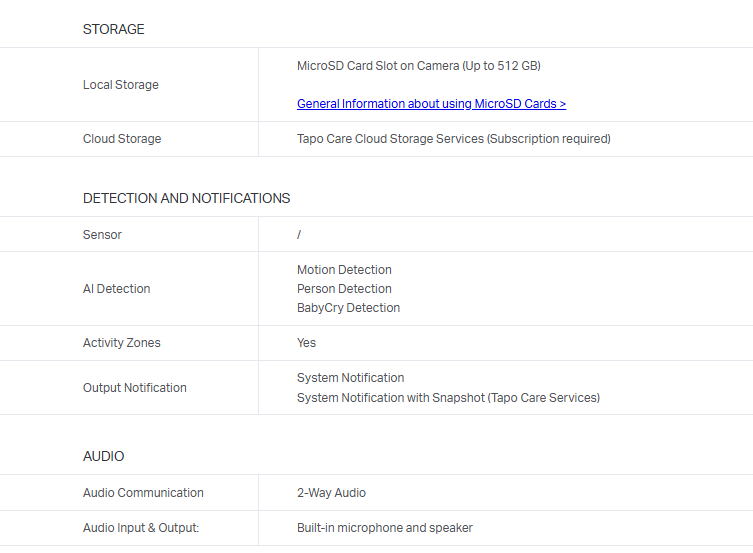Screen dimensions: 753x553
Task: Select the System Notification with Snapshot text
Action: pos(448,398)
